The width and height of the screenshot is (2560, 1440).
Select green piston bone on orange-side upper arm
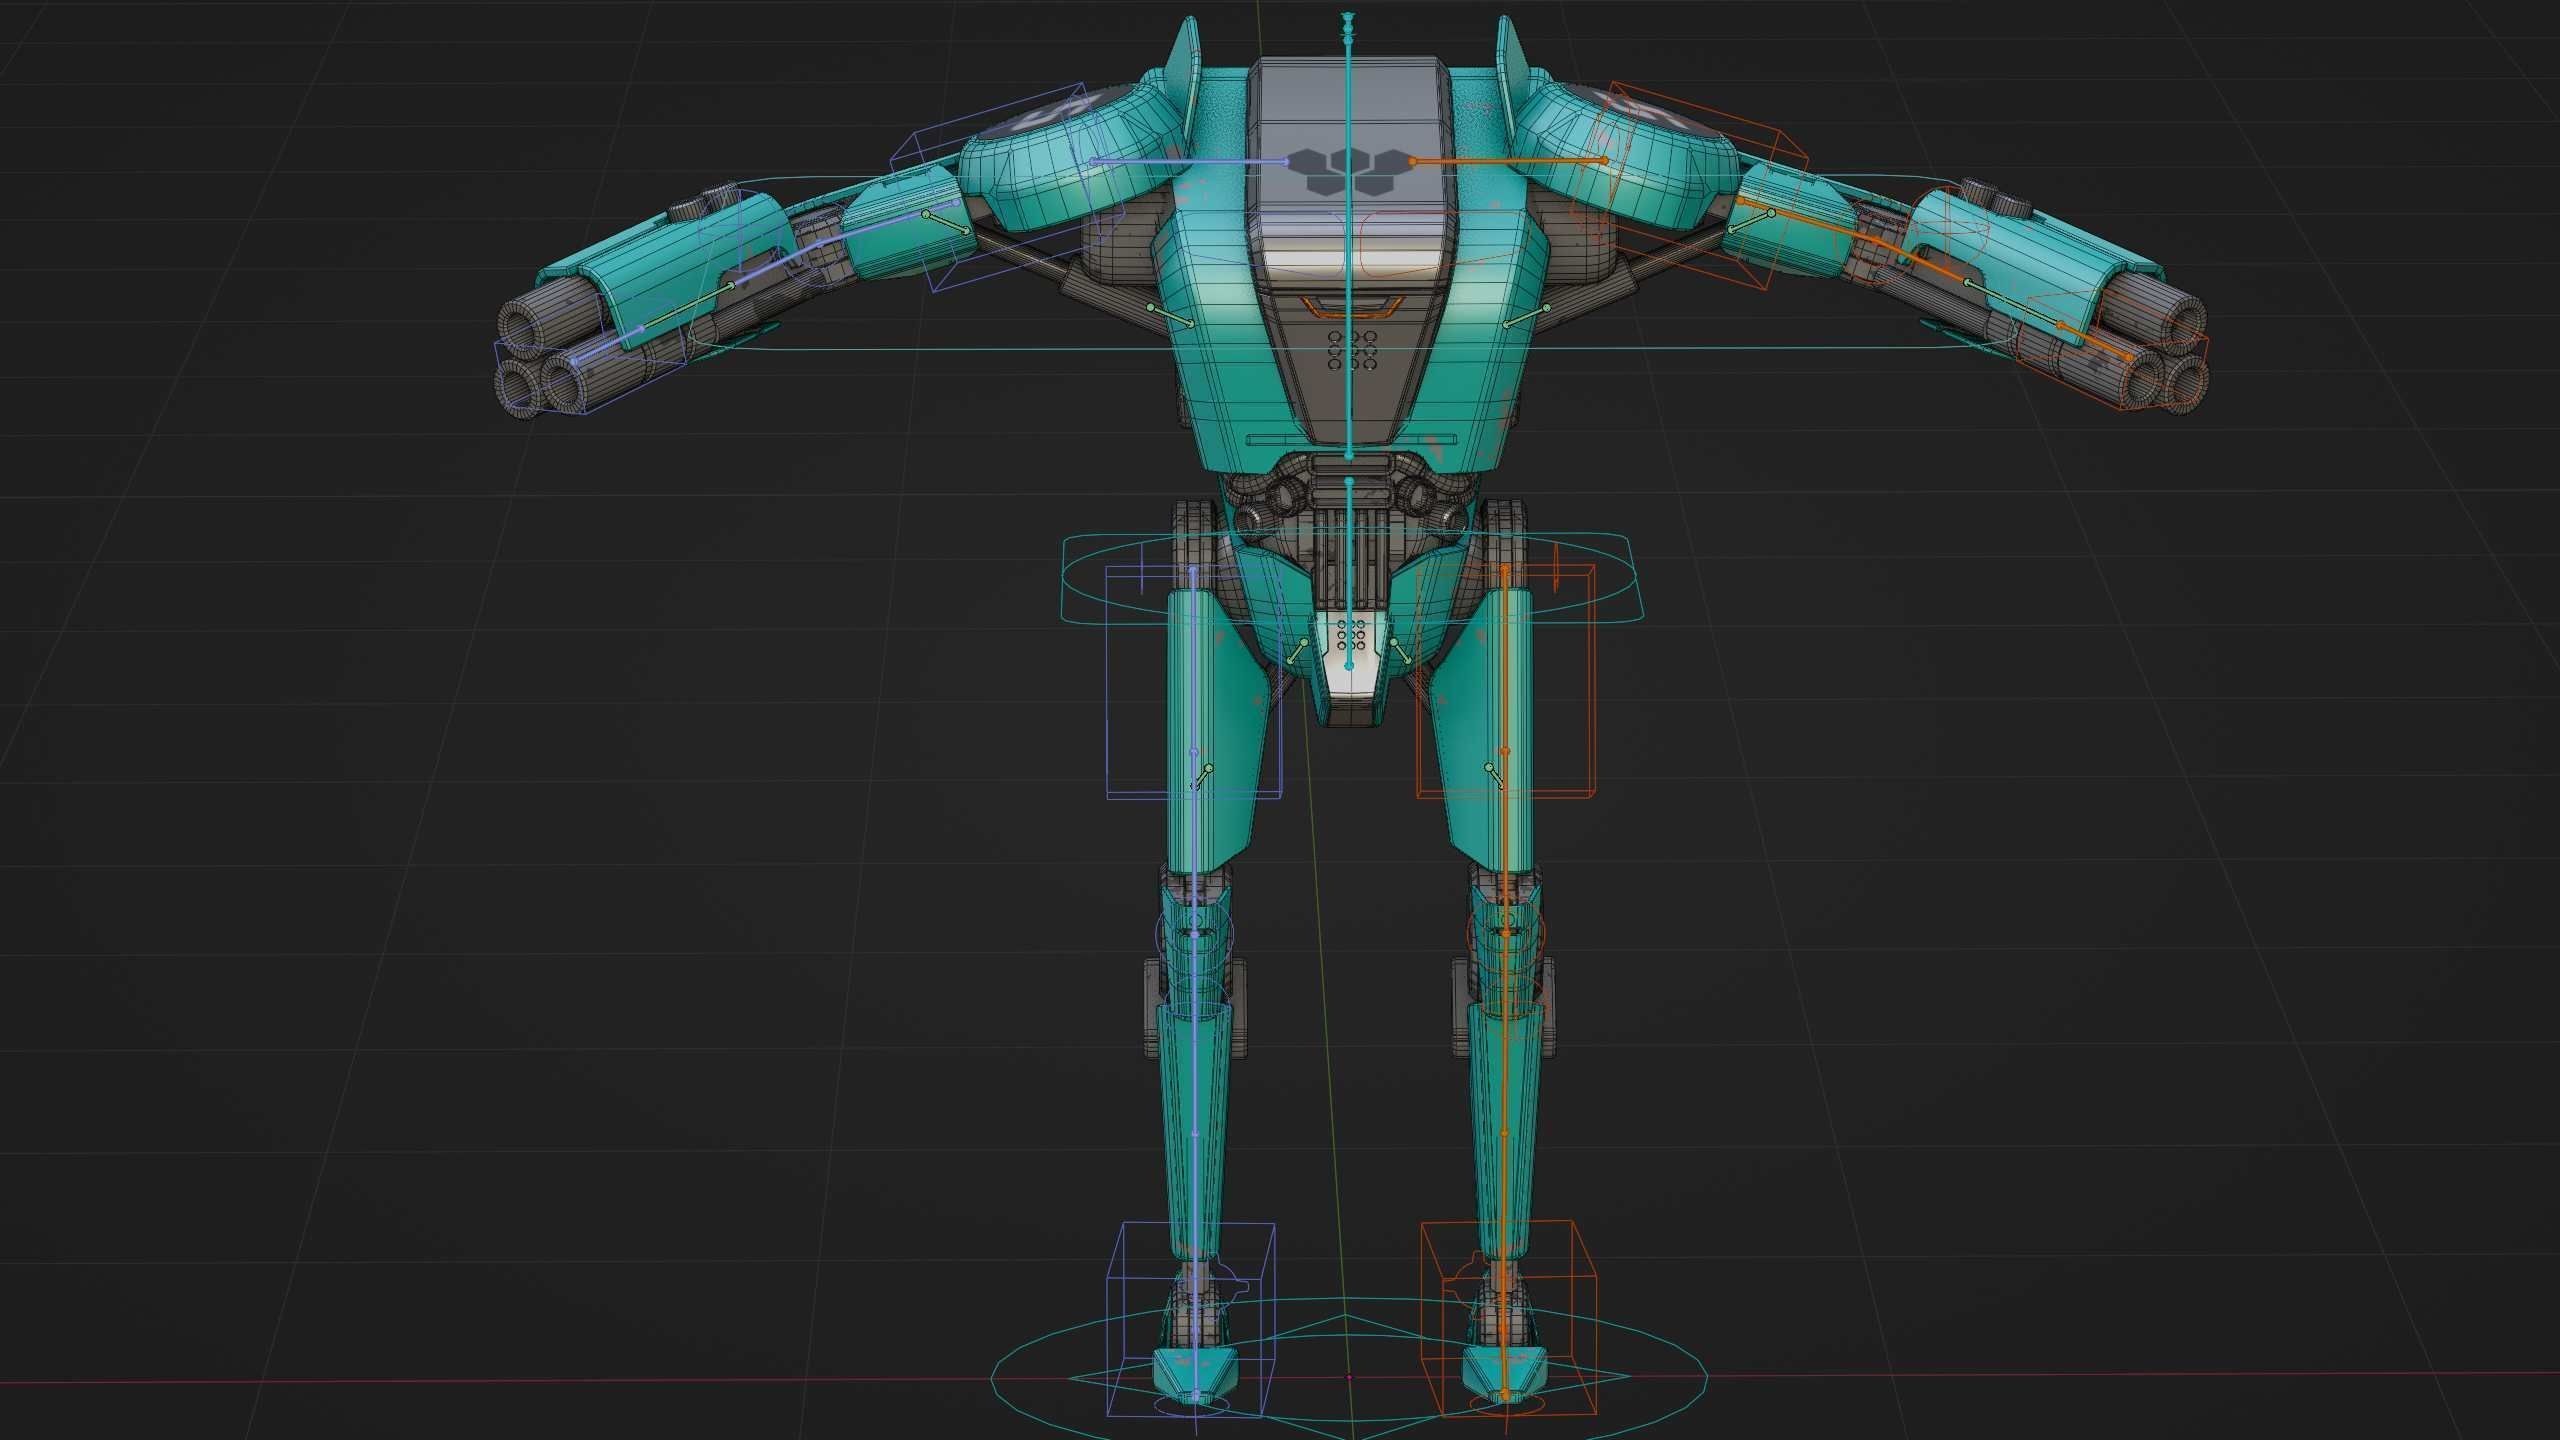click(1751, 222)
